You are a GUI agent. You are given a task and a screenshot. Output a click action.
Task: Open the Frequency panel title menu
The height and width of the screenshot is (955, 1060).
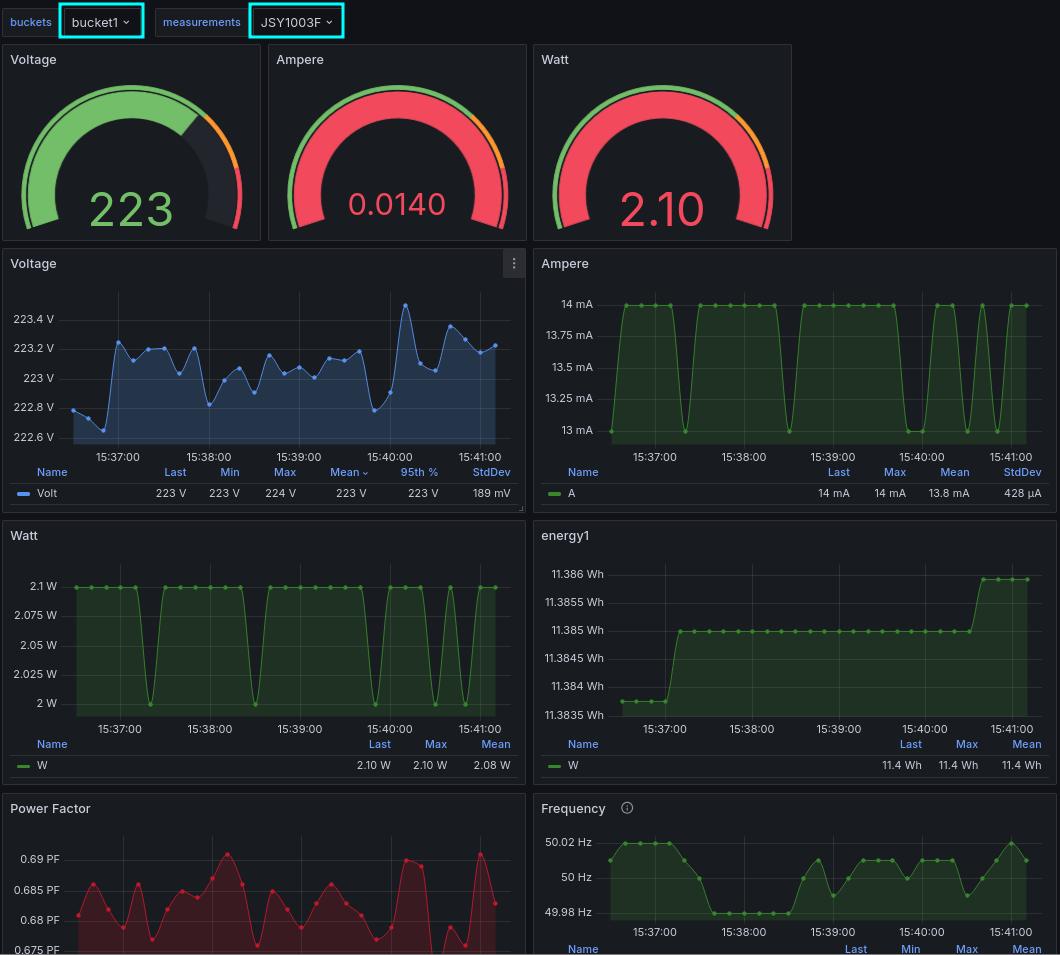click(x=573, y=807)
